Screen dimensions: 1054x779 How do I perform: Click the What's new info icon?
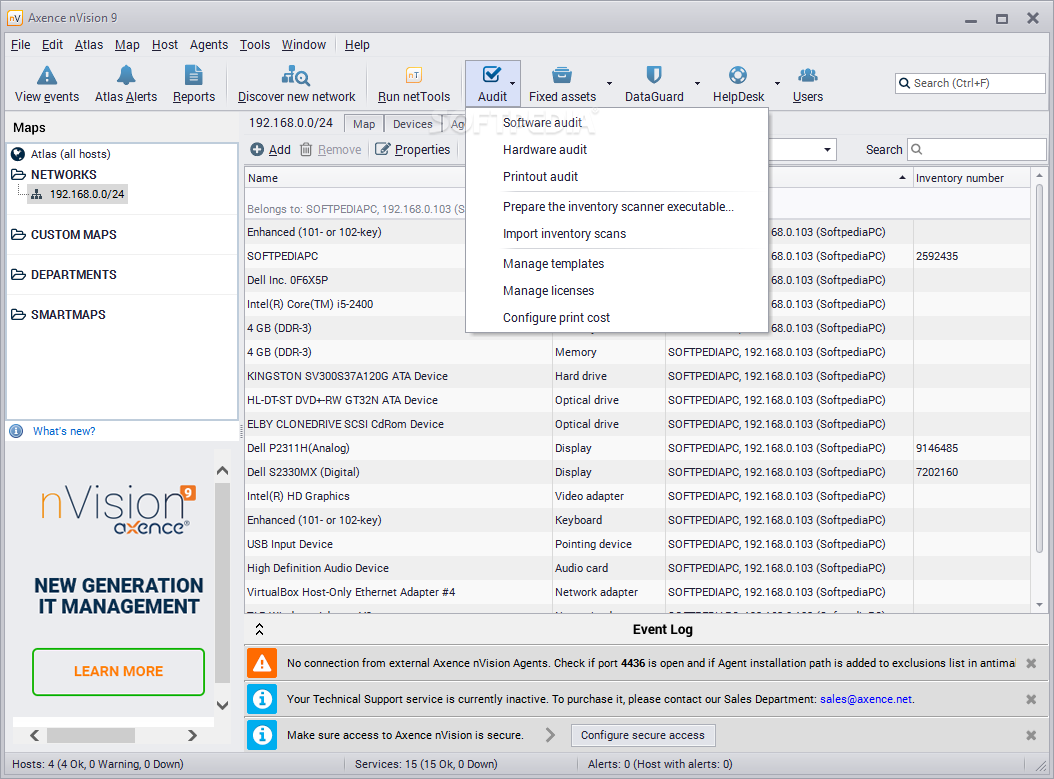tap(16, 431)
